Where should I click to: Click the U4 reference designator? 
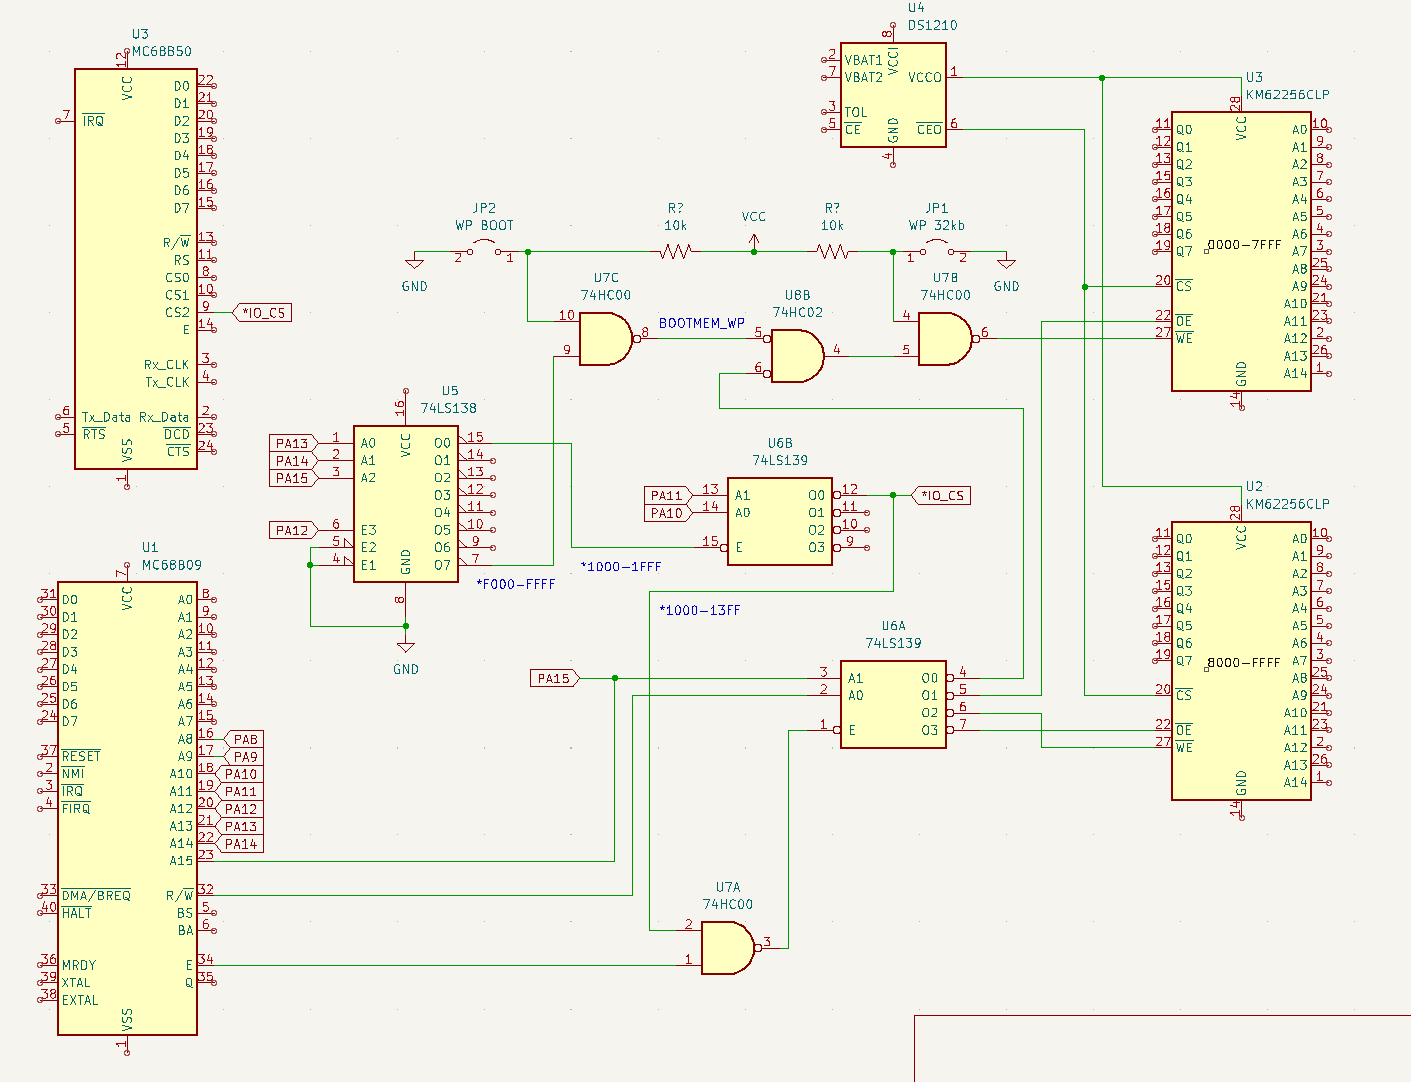(916, 8)
